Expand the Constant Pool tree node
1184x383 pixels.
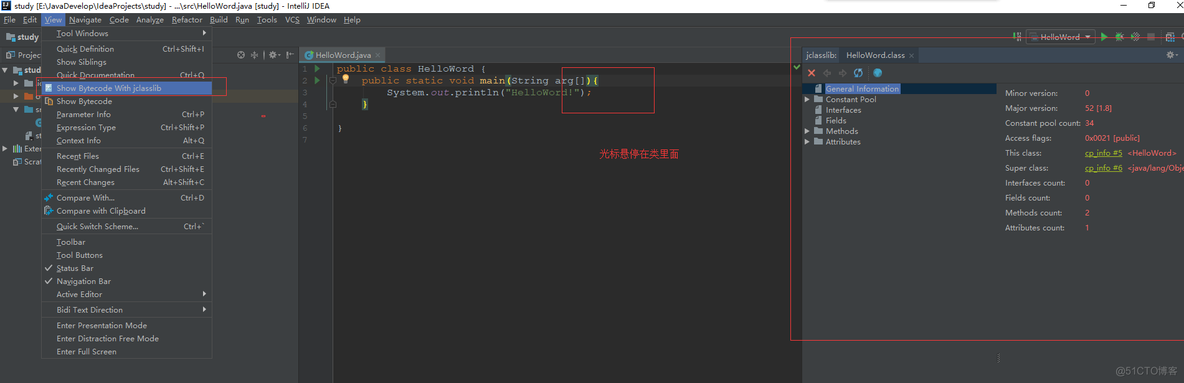point(808,99)
